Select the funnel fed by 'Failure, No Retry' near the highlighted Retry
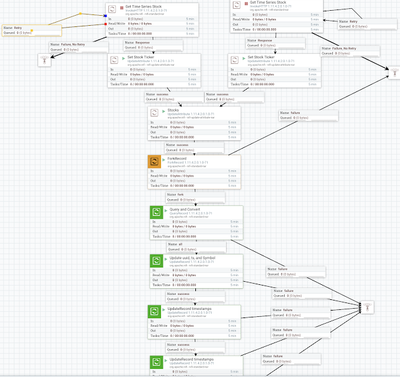400x377 pixels. pos(44,60)
